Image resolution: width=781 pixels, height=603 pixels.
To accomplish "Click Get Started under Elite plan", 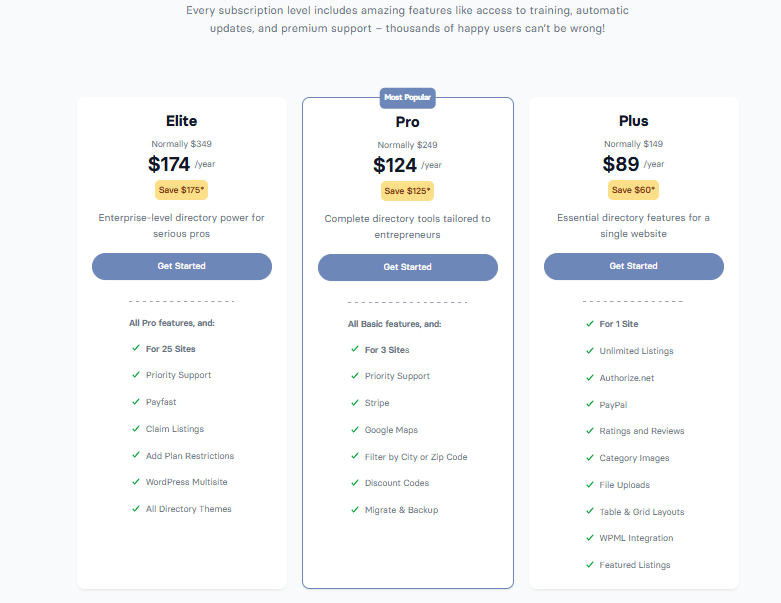I will 182,266.
